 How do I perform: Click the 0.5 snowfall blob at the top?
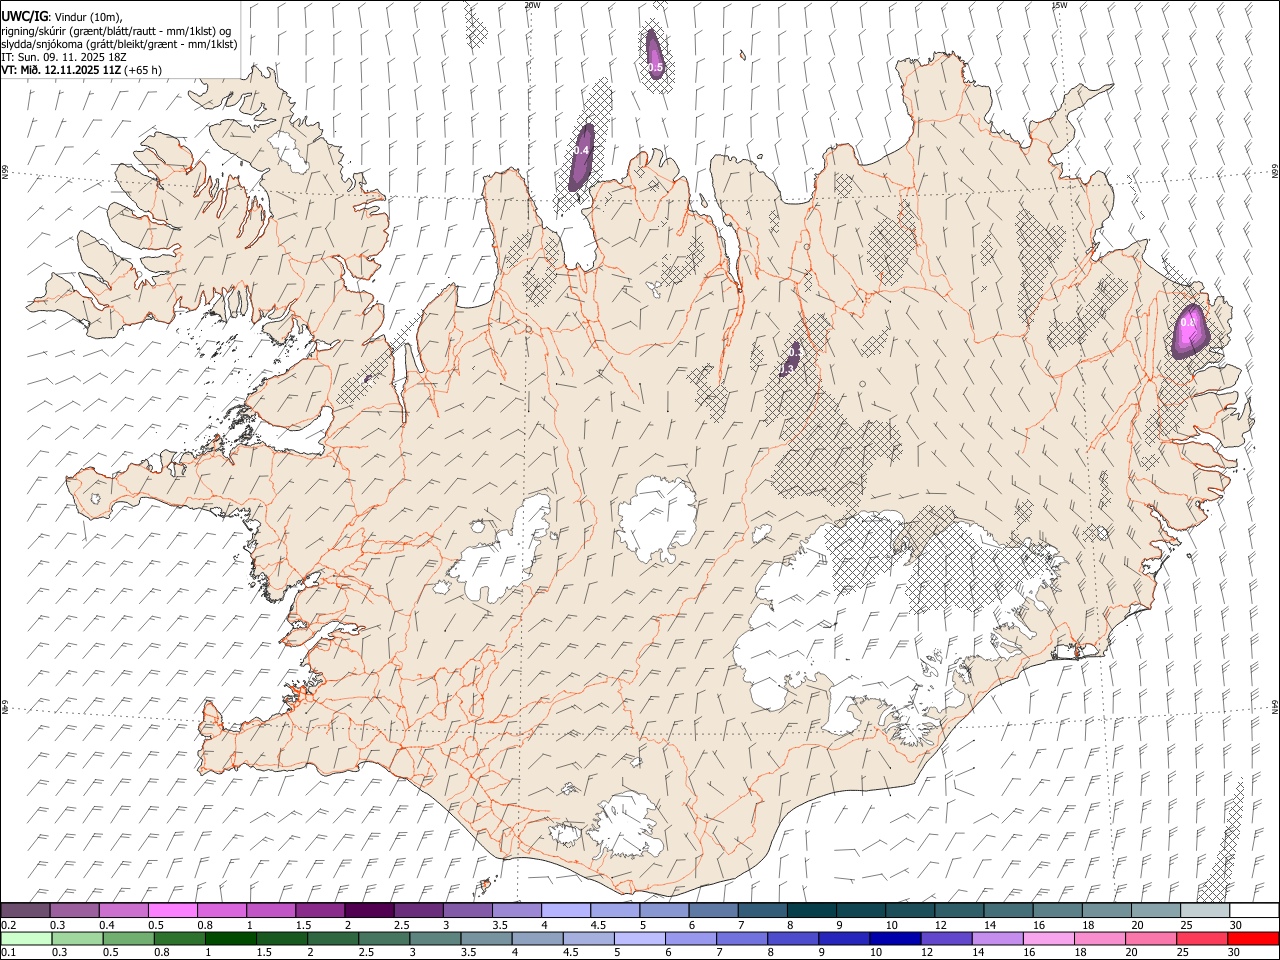(653, 53)
